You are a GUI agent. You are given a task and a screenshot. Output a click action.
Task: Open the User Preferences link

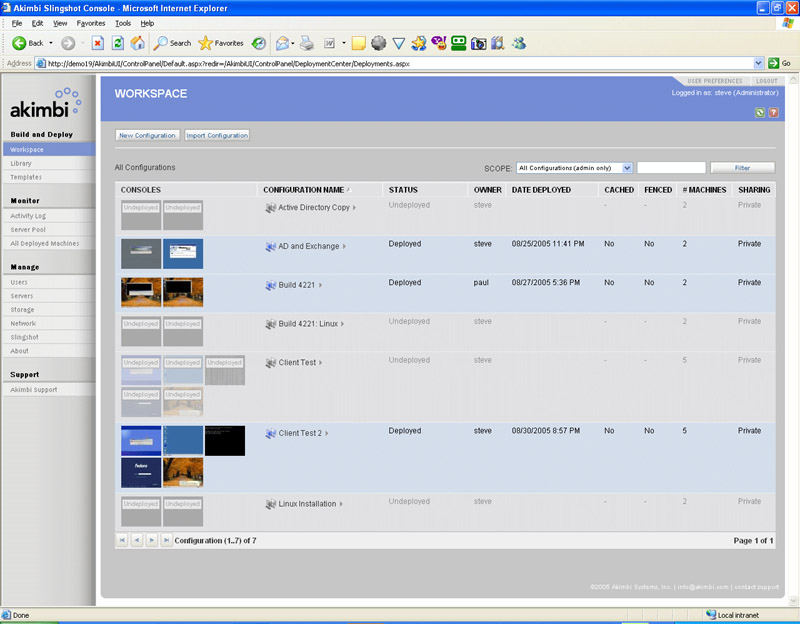714,81
